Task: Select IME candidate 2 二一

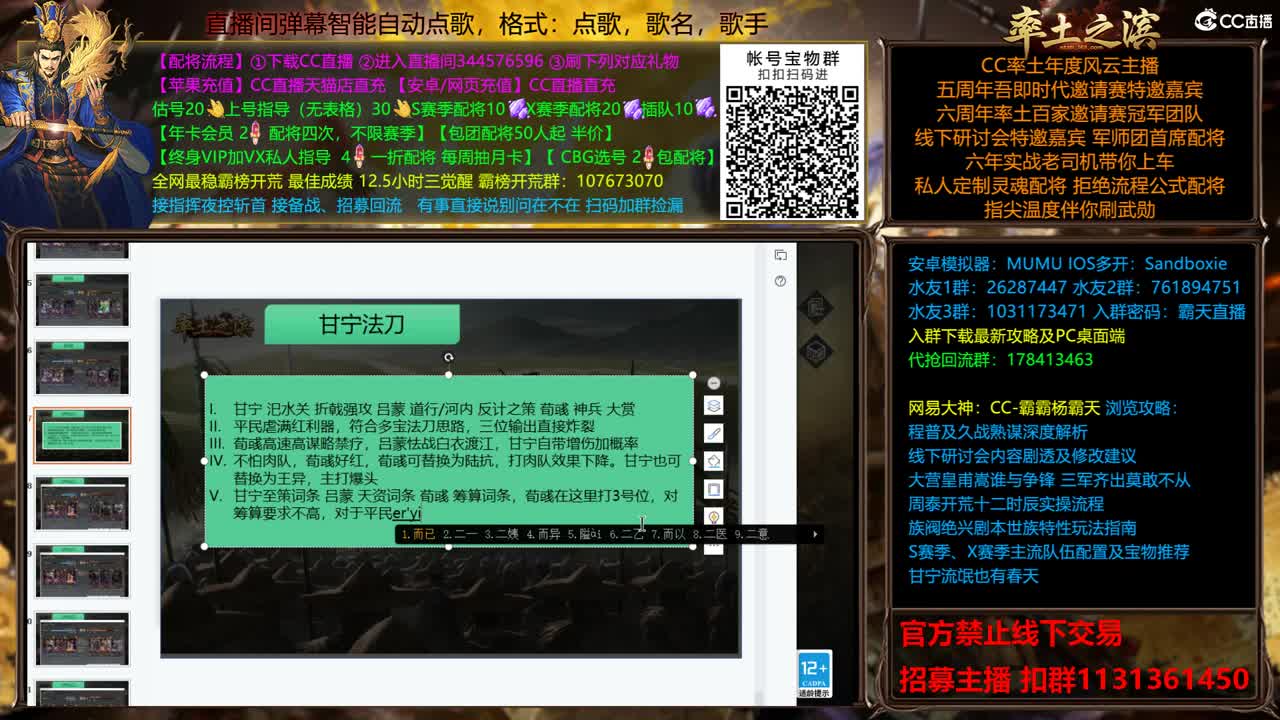Action: [x=459, y=535]
